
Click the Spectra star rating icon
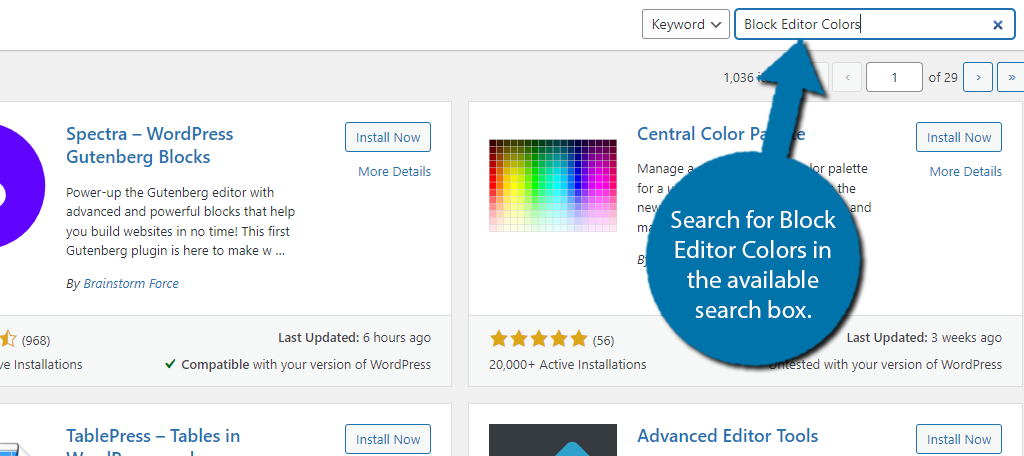coord(8,339)
